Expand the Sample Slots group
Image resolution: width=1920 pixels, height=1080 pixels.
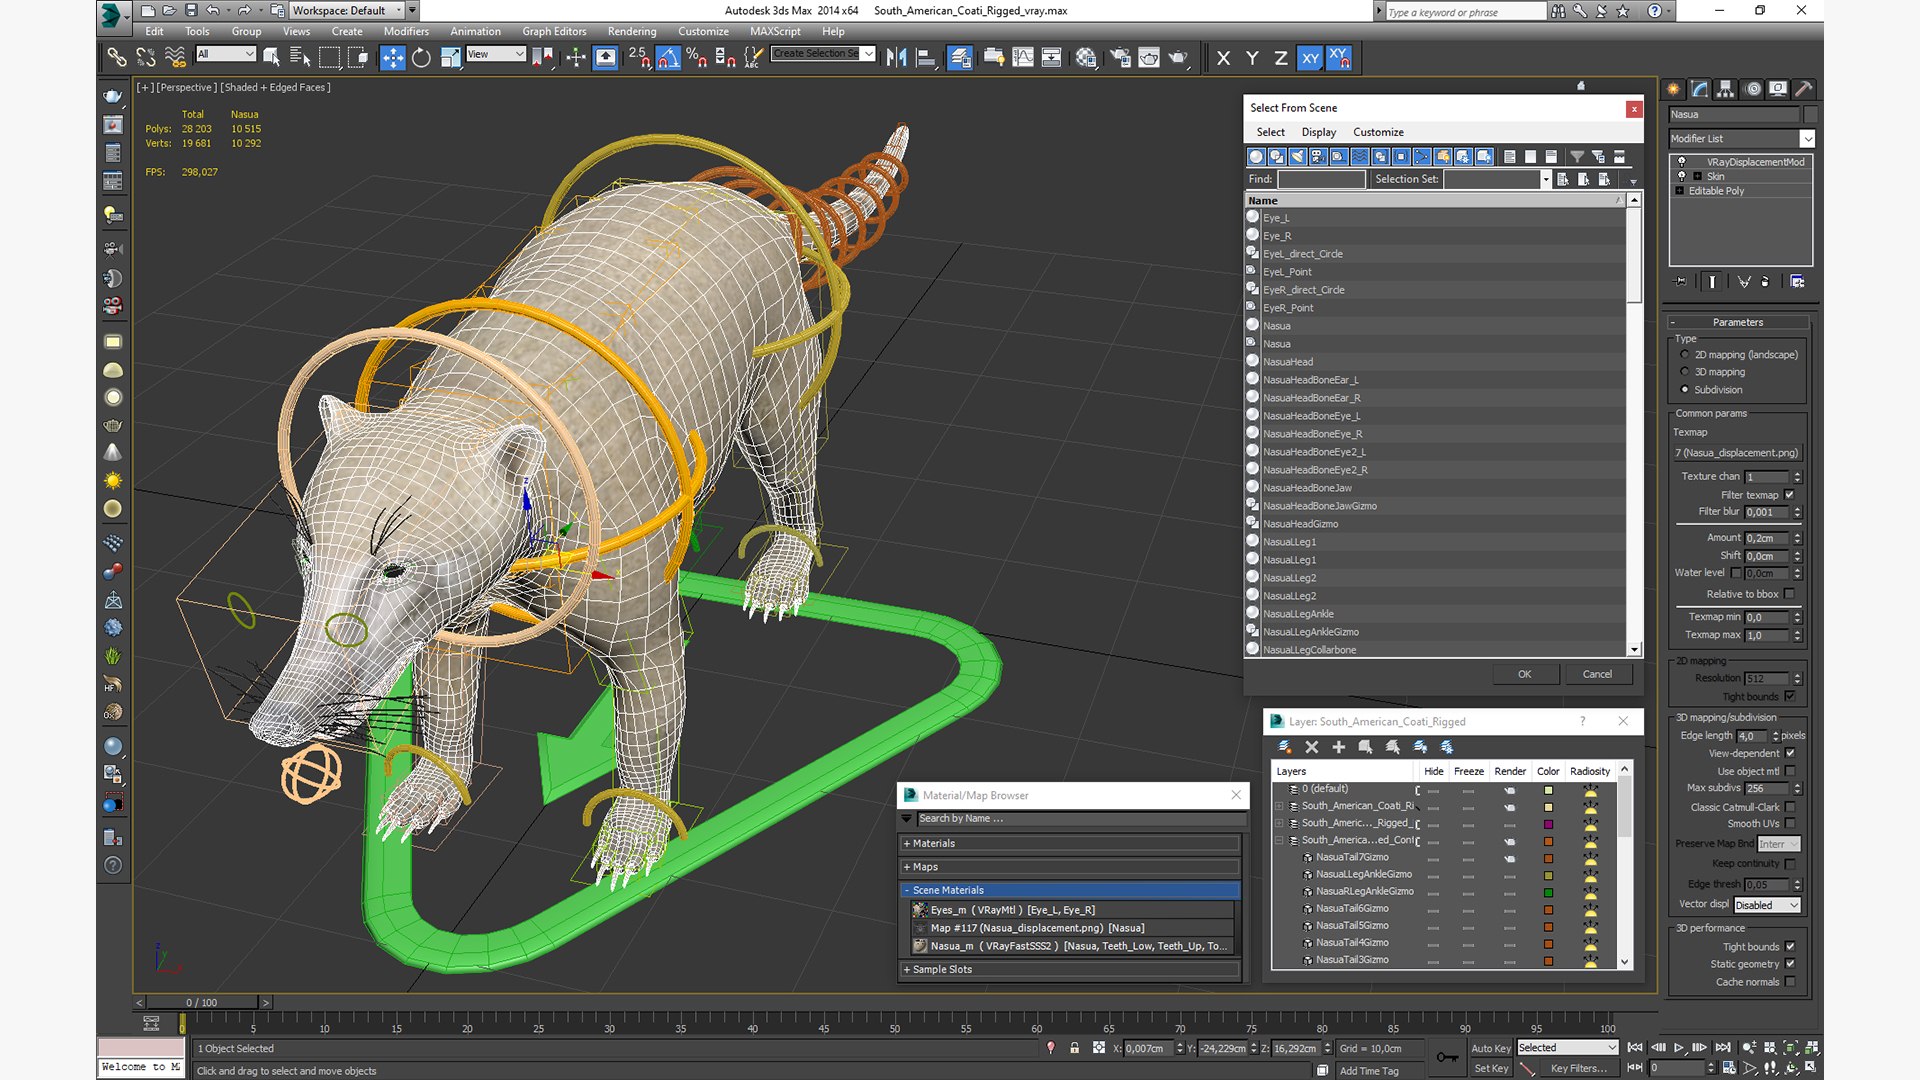(1070, 969)
